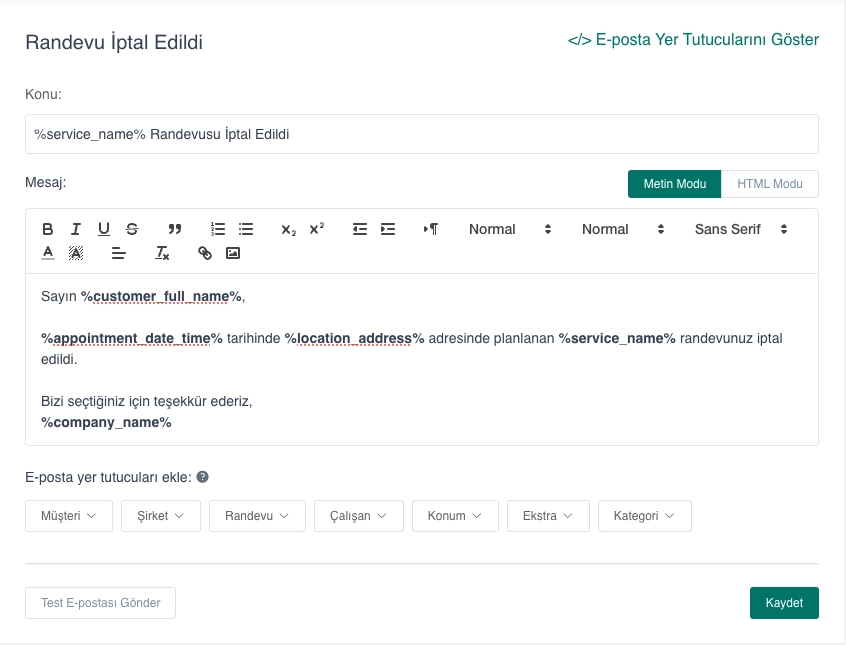The width and height of the screenshot is (846, 645).
Task: Apply italic formatting in the editor
Action: (75, 229)
